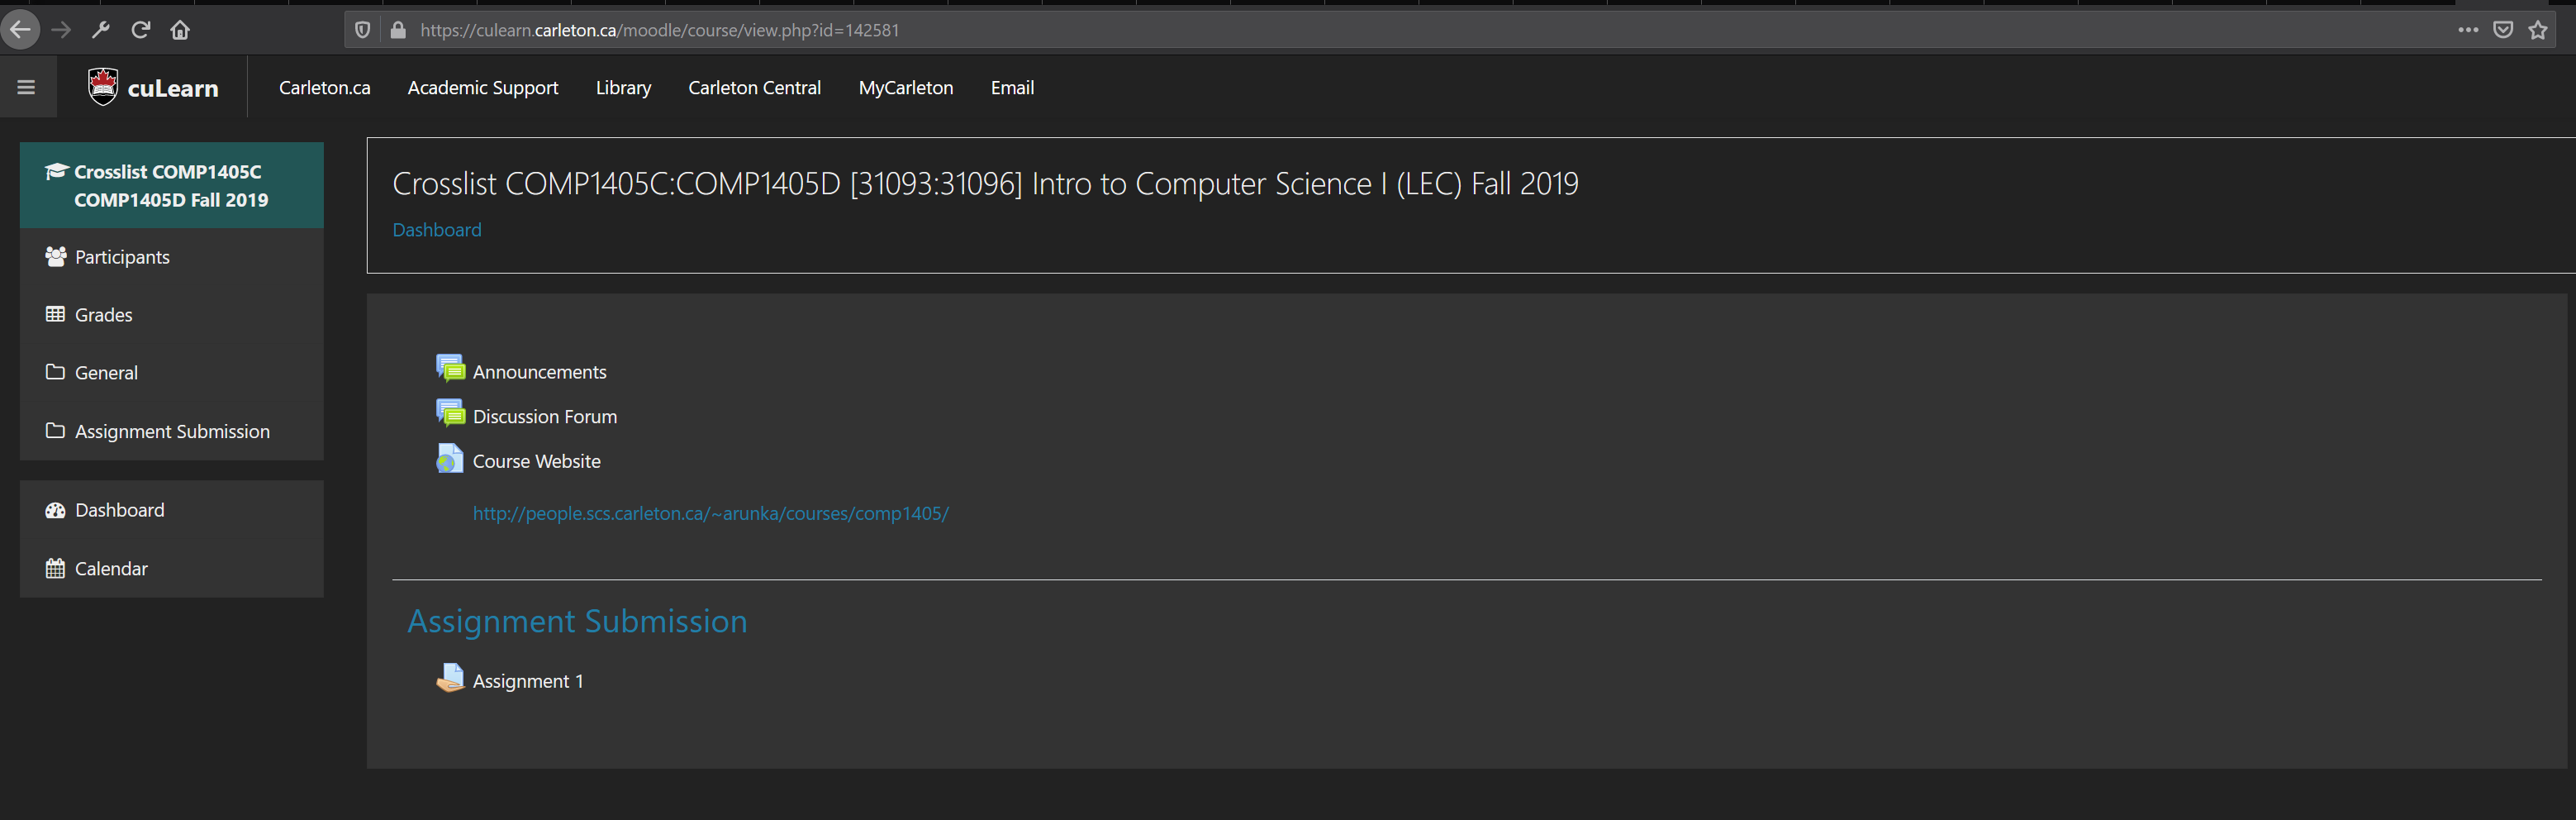The height and width of the screenshot is (820, 2576).
Task: Open Email from the top navigation
Action: tap(1012, 88)
